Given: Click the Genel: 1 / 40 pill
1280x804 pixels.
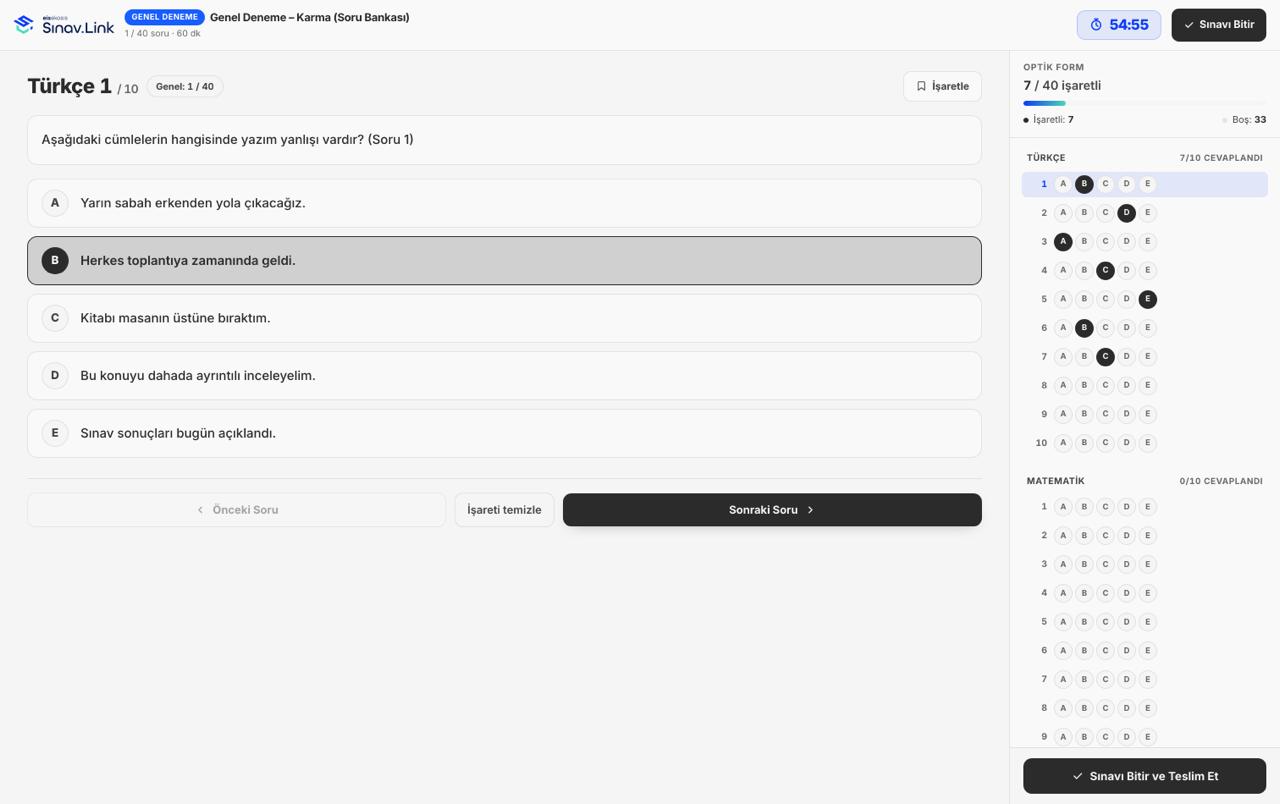Looking at the screenshot, I should (185, 87).
